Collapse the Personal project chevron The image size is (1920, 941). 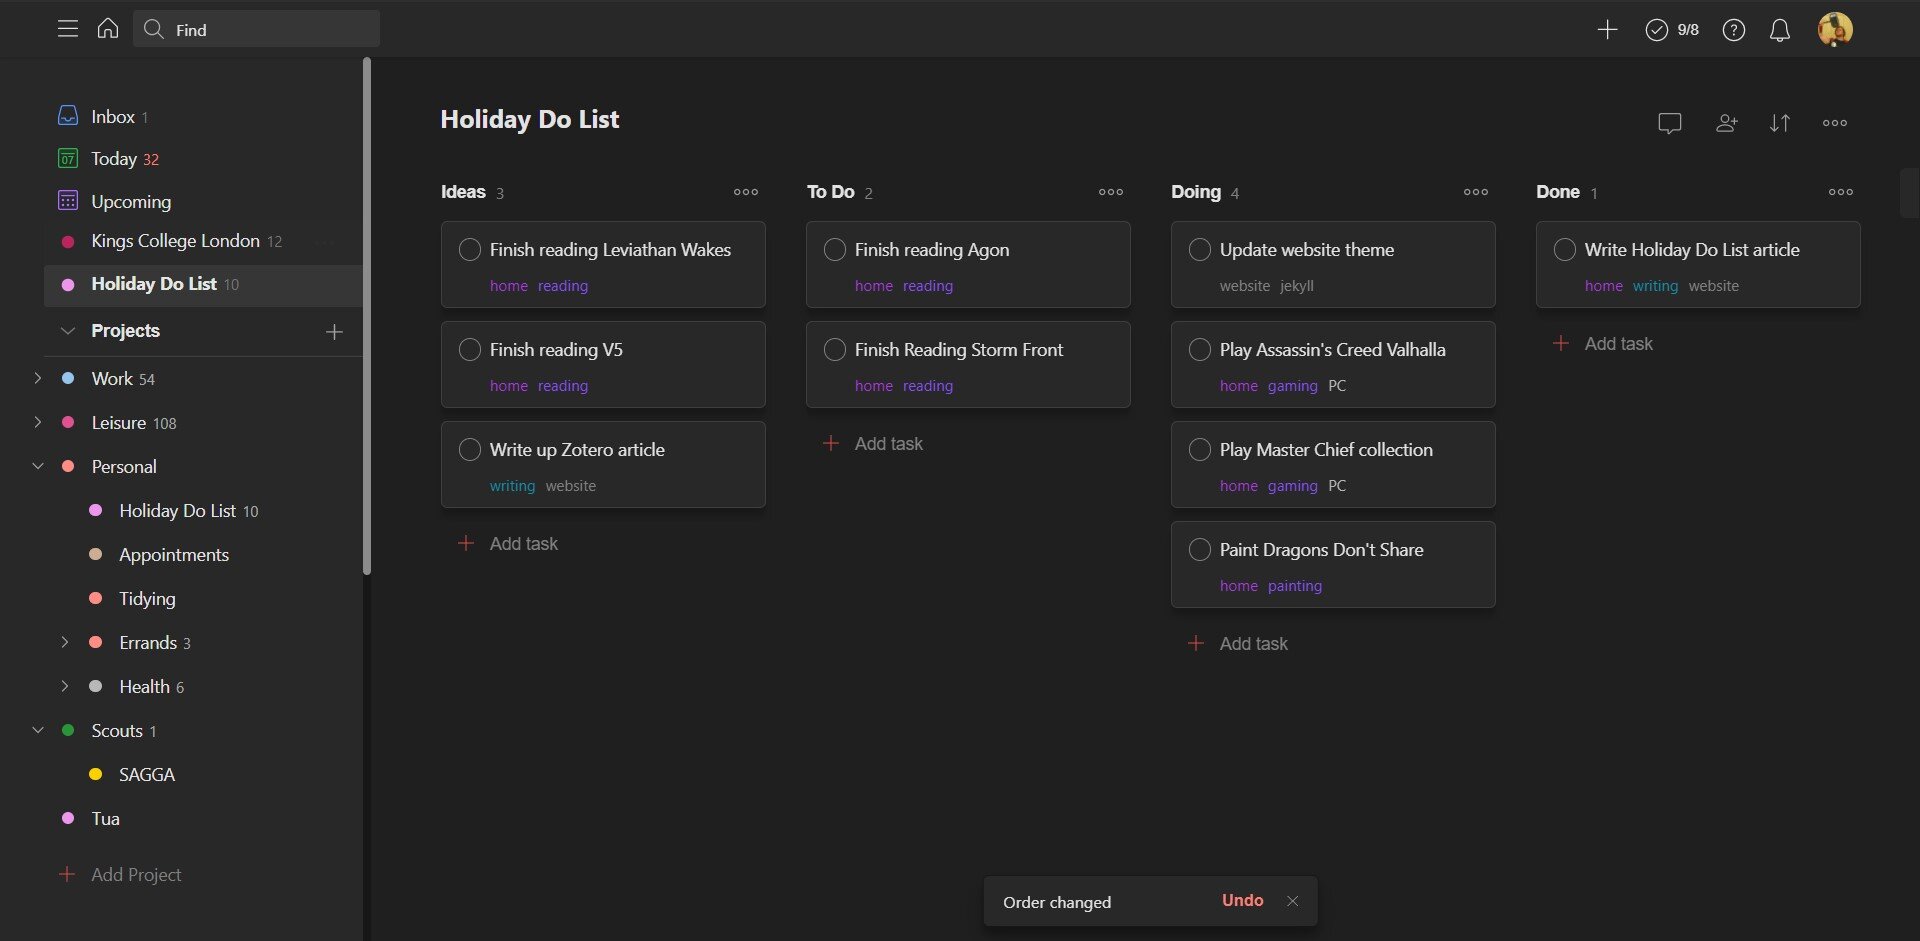38,466
